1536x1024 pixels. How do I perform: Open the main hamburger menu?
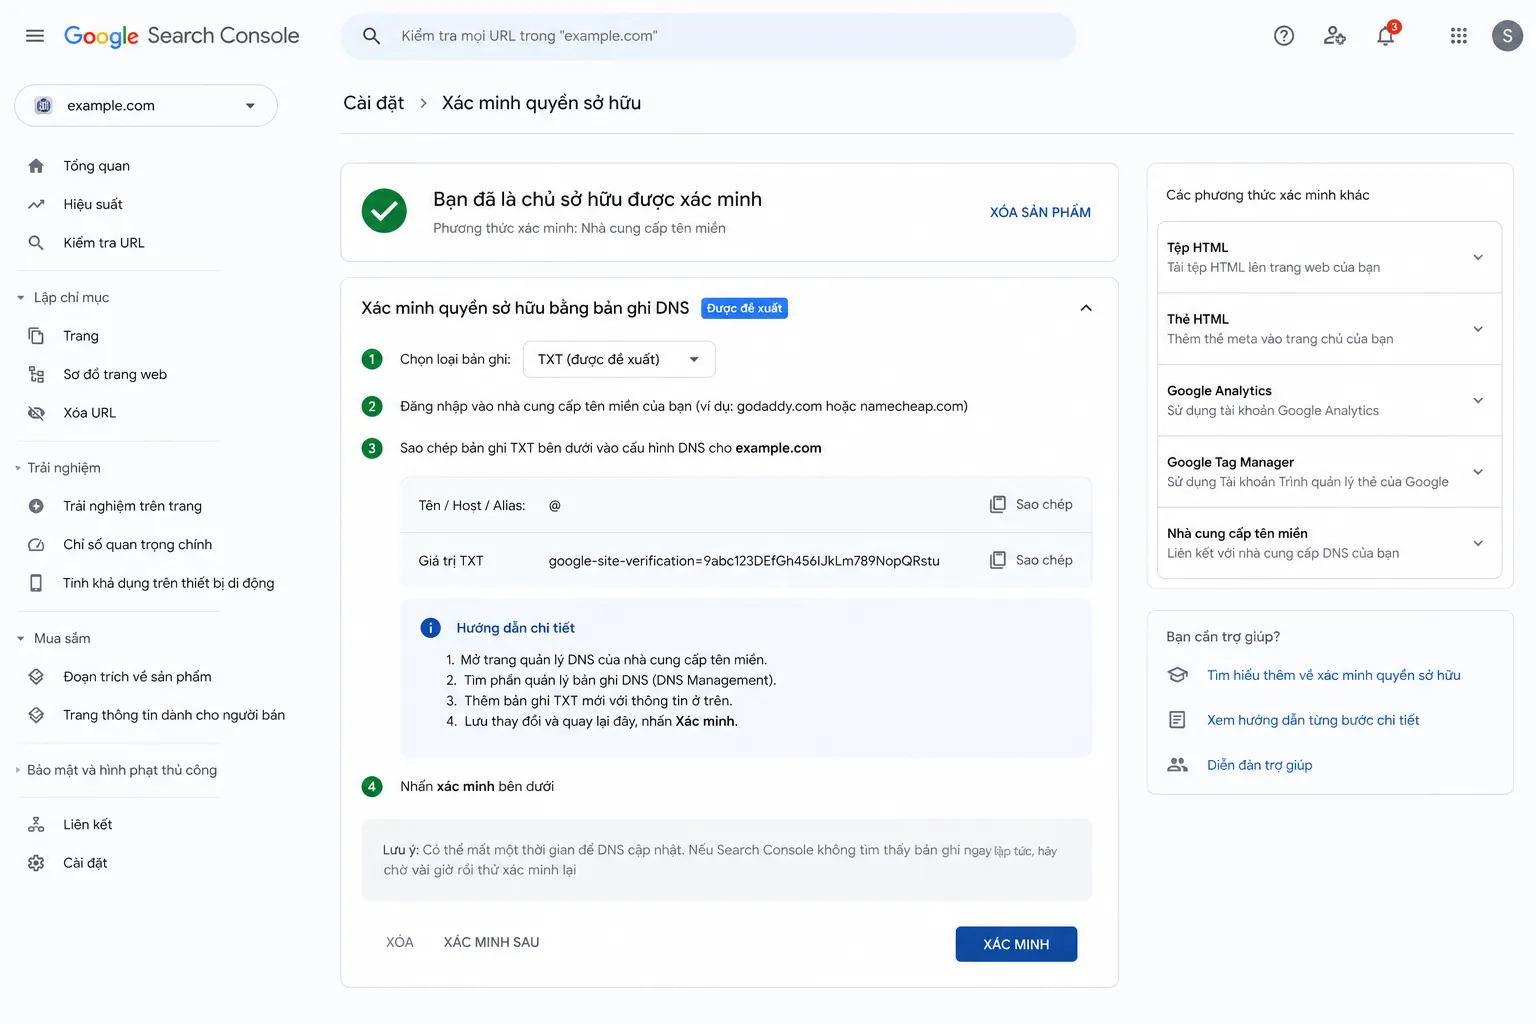[x=35, y=36]
